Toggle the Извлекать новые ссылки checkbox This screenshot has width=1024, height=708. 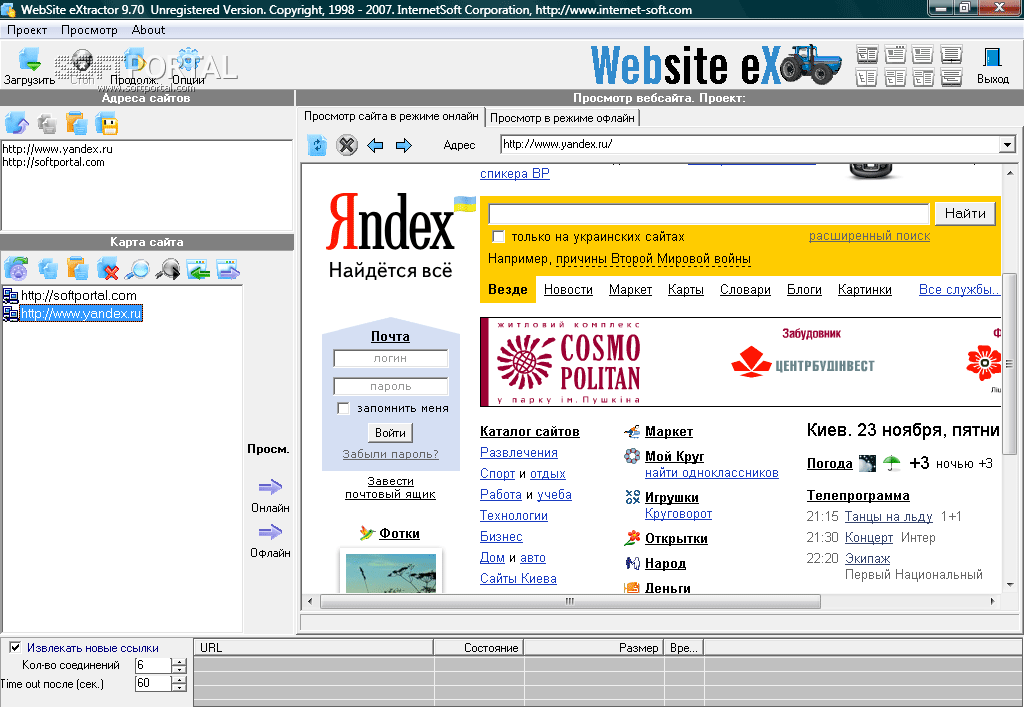click(x=15, y=648)
